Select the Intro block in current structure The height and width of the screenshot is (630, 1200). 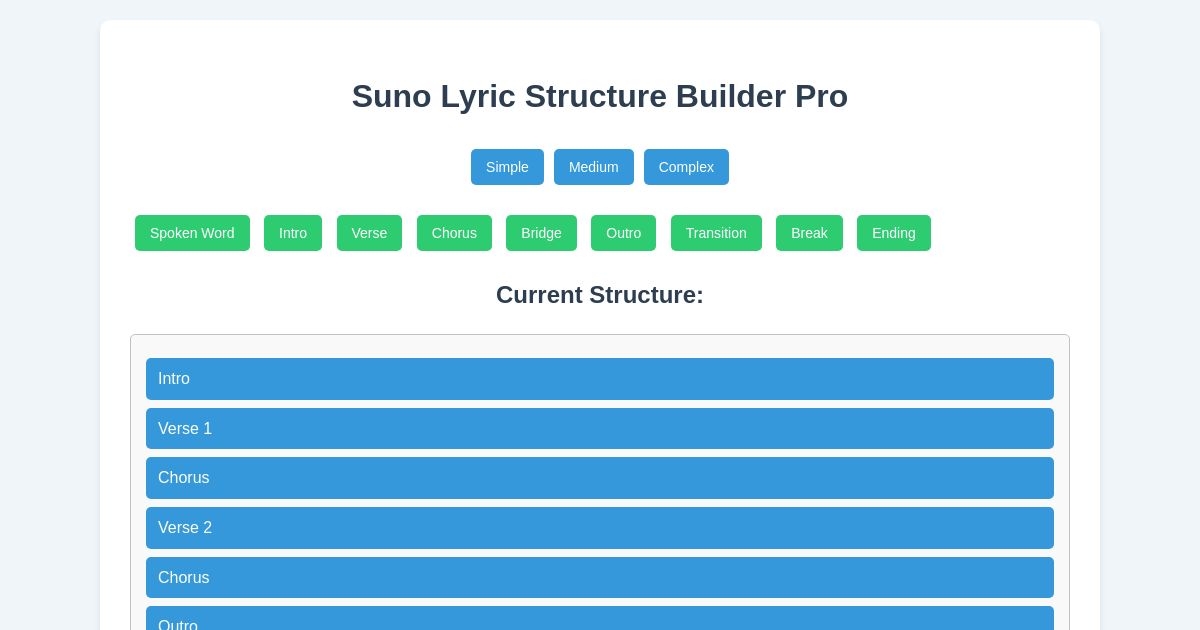tap(600, 379)
